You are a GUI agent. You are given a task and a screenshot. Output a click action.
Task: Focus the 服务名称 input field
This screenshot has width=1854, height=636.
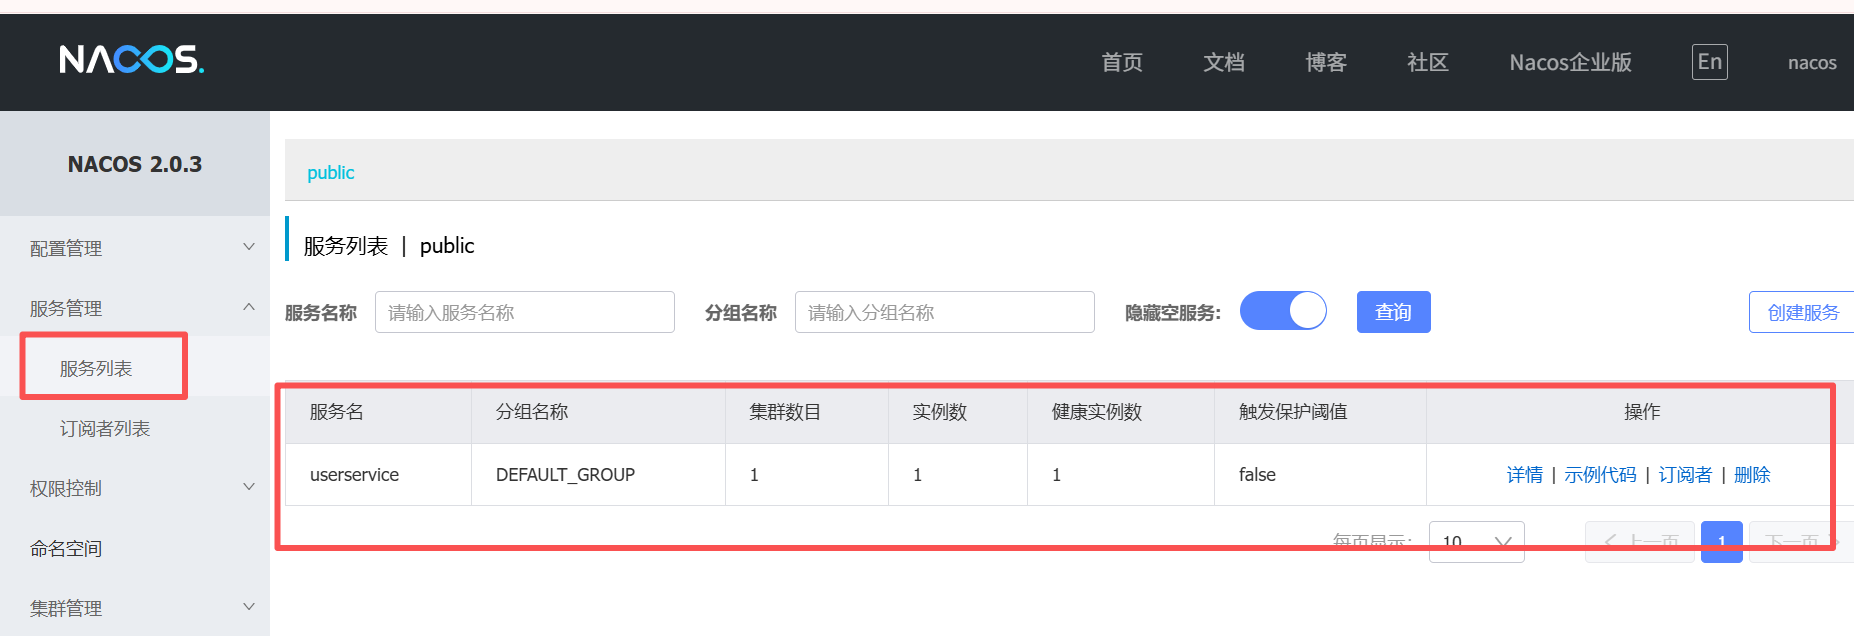tap(525, 312)
